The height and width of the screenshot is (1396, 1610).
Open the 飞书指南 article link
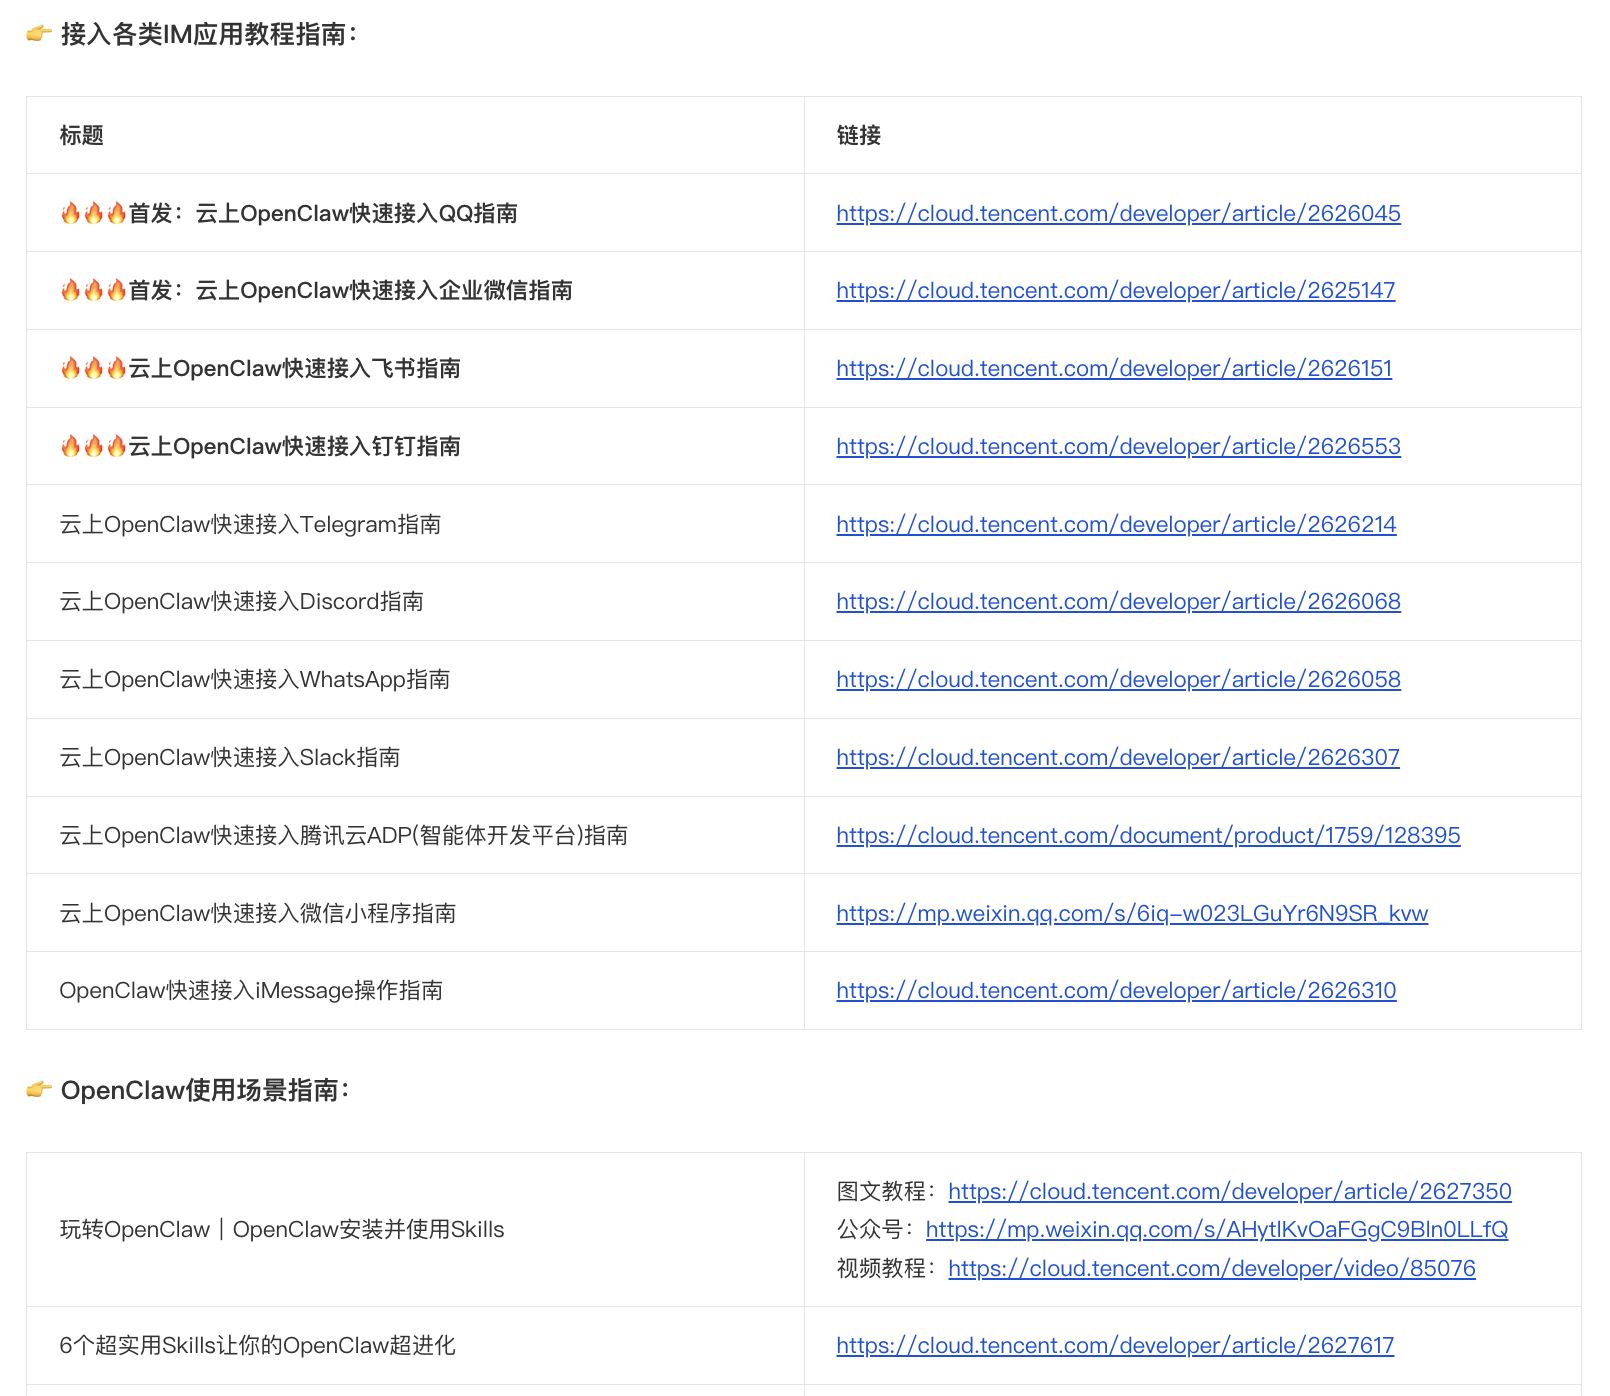[1112, 369]
